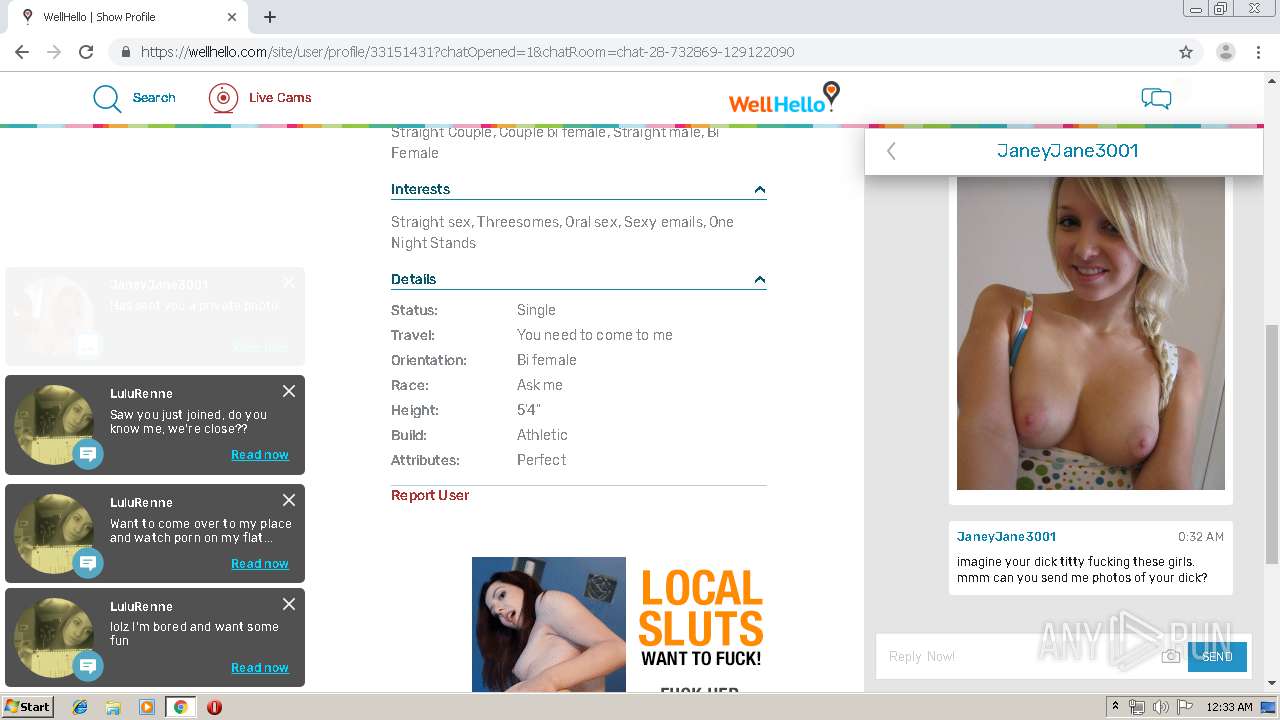Reload the page
The width and height of the screenshot is (1280, 720).
(86, 52)
